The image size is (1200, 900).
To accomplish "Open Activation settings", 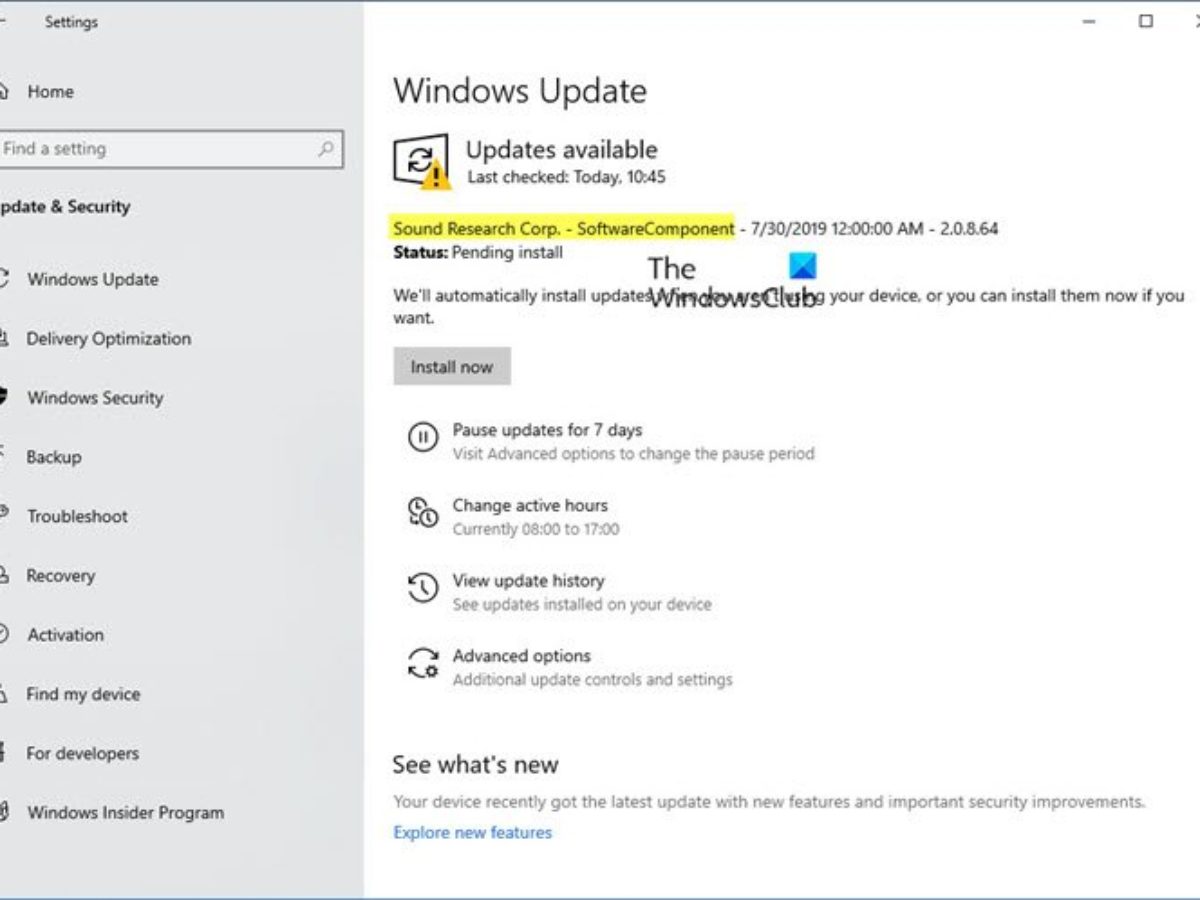I will point(65,635).
